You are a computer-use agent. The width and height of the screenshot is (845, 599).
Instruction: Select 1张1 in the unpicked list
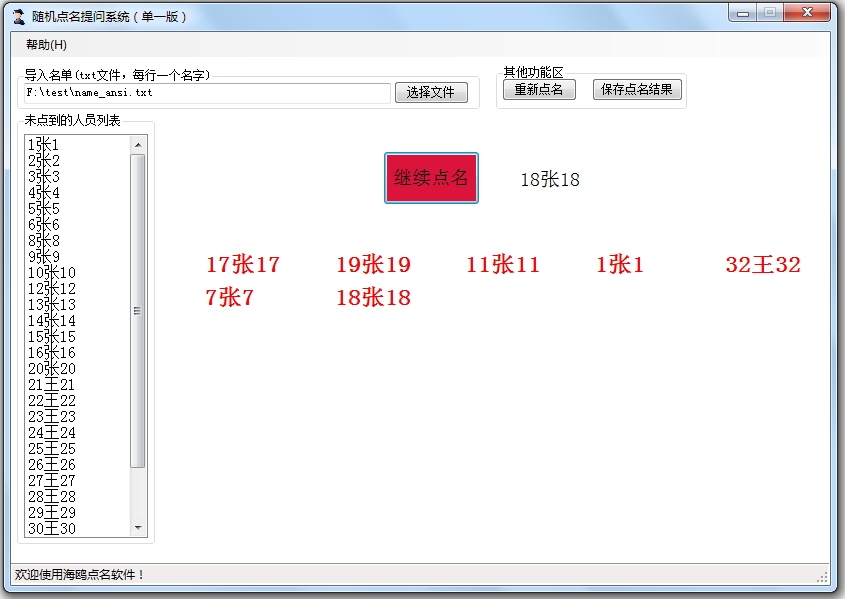click(x=78, y=145)
